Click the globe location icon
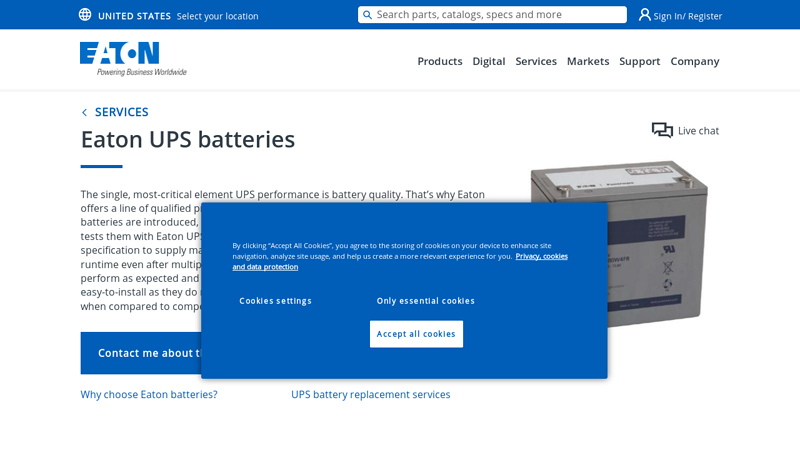The height and width of the screenshot is (450, 800). tap(85, 15)
